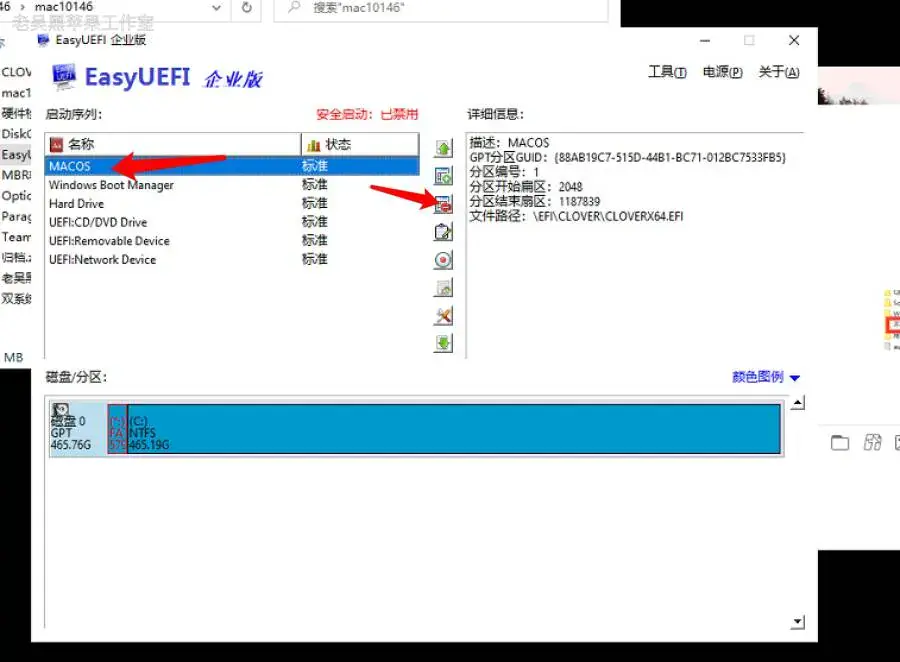Screen dimensions: 900x662
Task: Click the NTFS (C:) partition block
Action: tap(453, 429)
